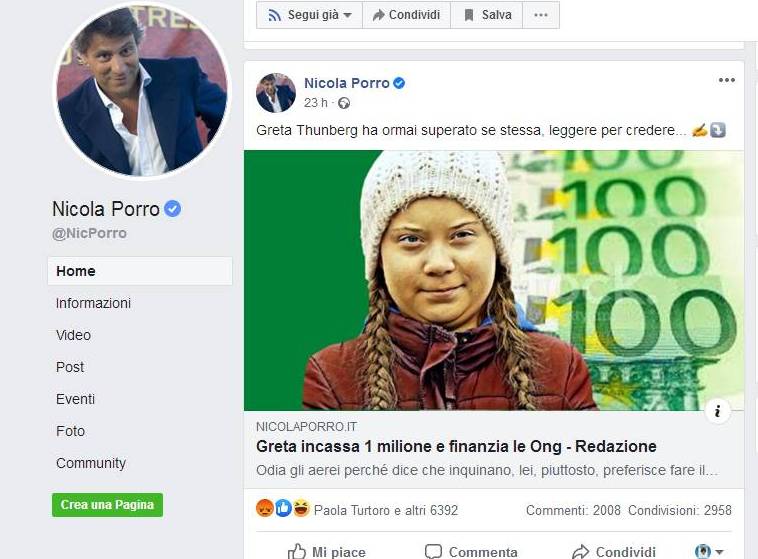The image size is (758, 559).
Task: Open the page's three-dot more options button
Action: 540,15
